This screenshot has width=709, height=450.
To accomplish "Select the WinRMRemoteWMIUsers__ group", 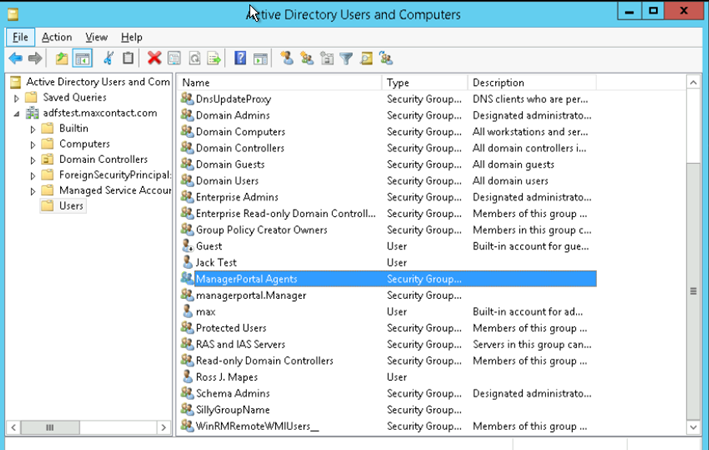I will [x=388, y=426].
